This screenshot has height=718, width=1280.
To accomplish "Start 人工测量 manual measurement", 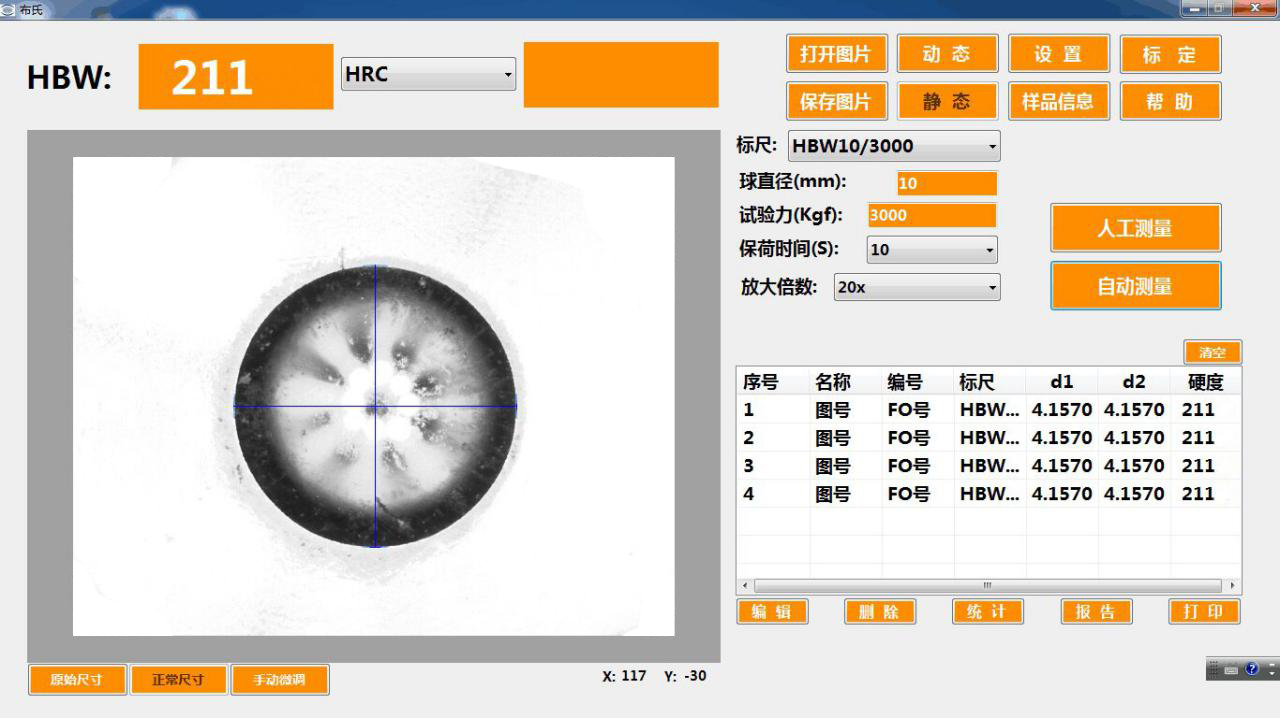I will 1135,228.
